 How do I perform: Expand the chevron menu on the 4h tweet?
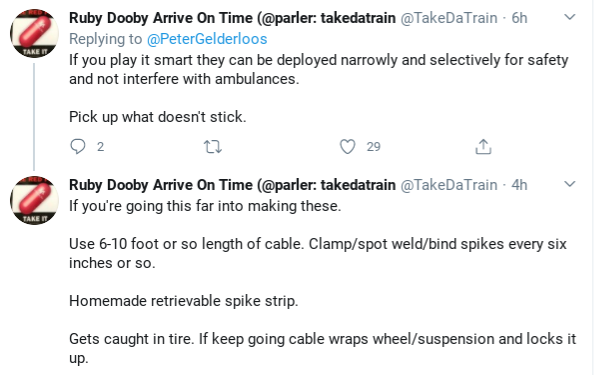tap(570, 184)
